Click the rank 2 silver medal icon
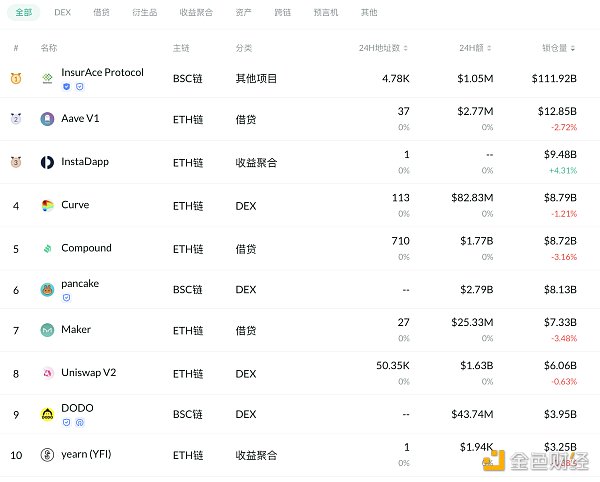 tap(16, 119)
